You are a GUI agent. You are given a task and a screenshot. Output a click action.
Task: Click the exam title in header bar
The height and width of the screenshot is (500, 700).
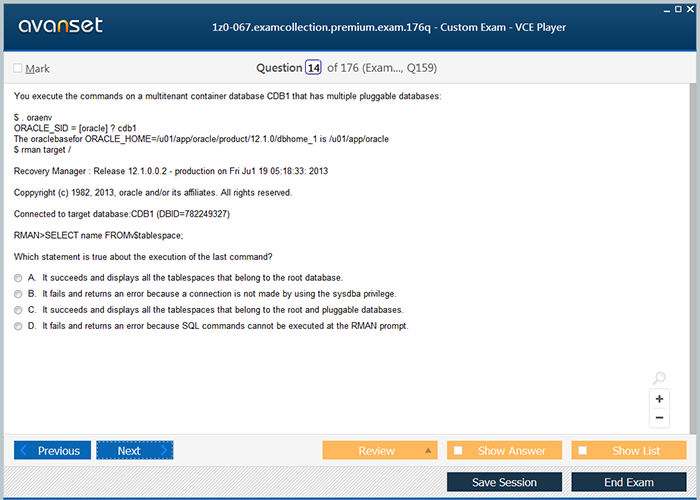[x=389, y=27]
